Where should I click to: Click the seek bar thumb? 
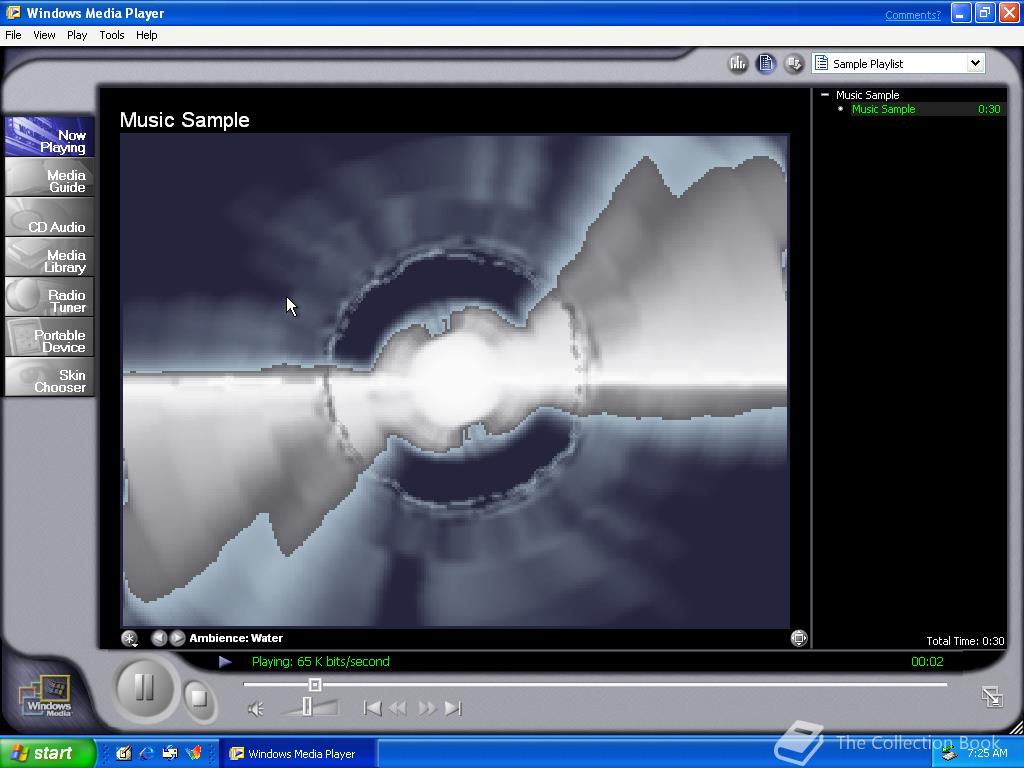pos(315,684)
